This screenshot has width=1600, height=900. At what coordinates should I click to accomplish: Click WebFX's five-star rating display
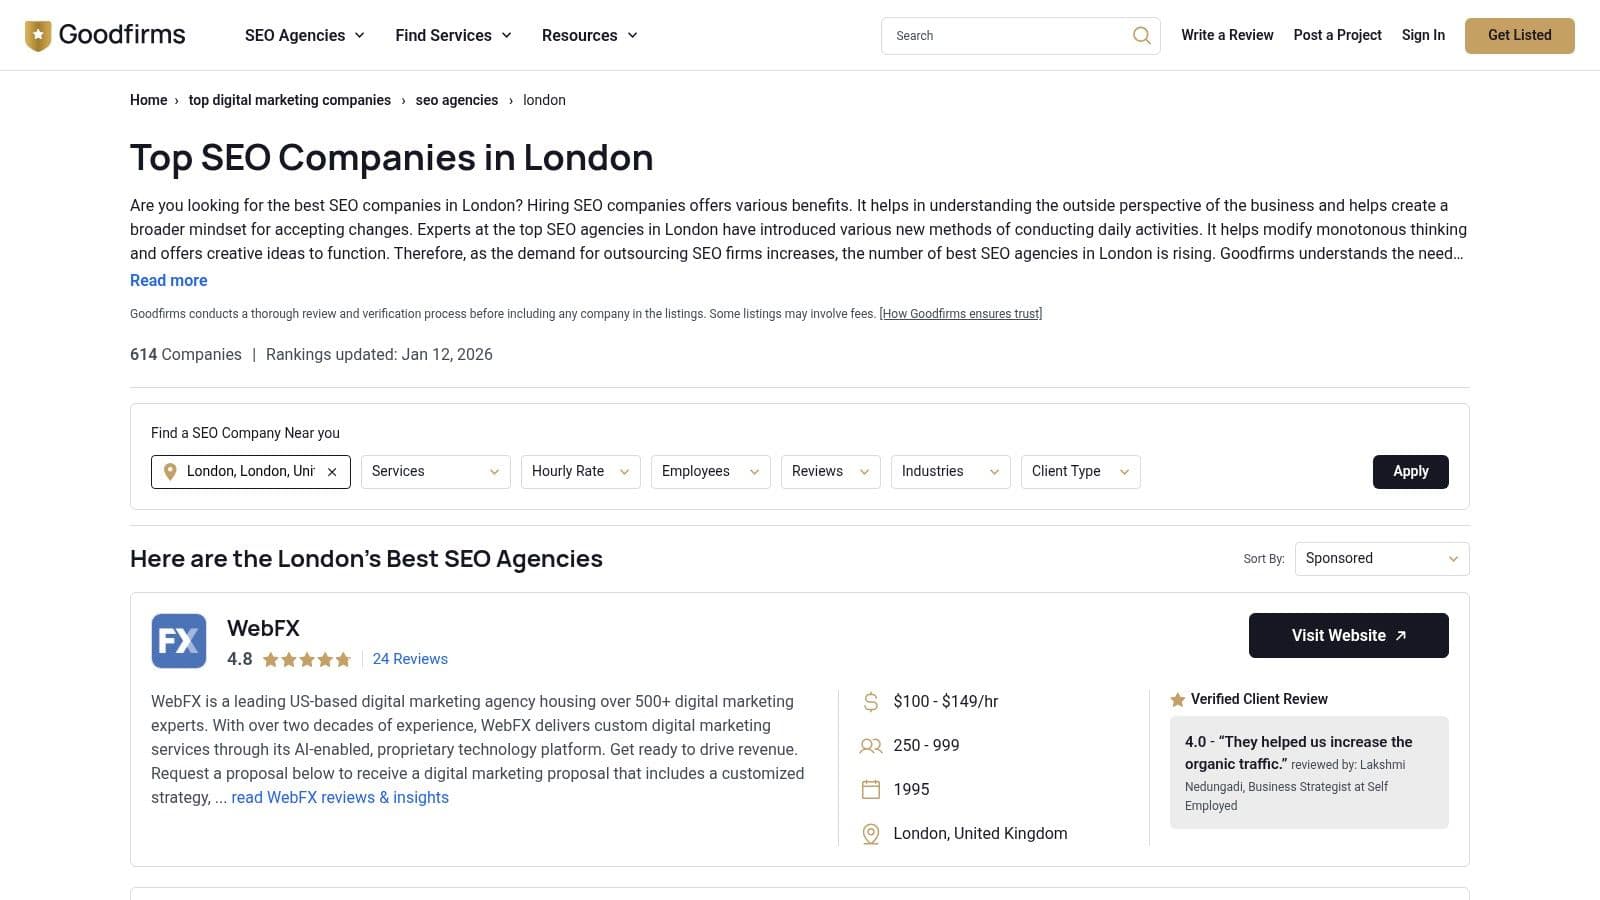pos(306,659)
